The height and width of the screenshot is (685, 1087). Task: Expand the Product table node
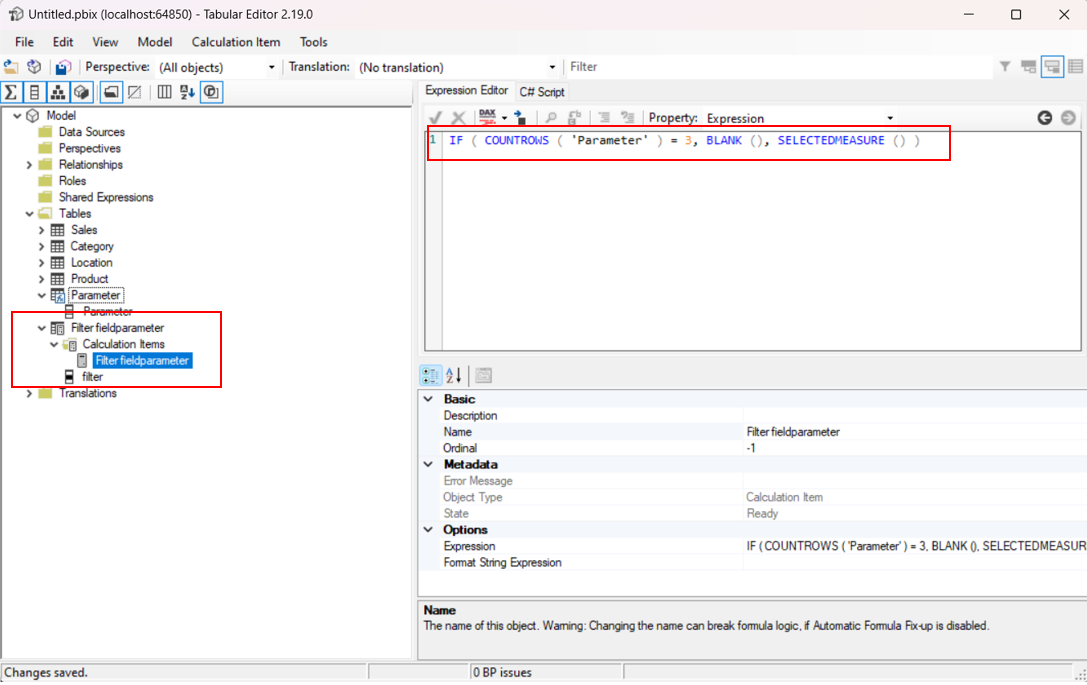41,279
